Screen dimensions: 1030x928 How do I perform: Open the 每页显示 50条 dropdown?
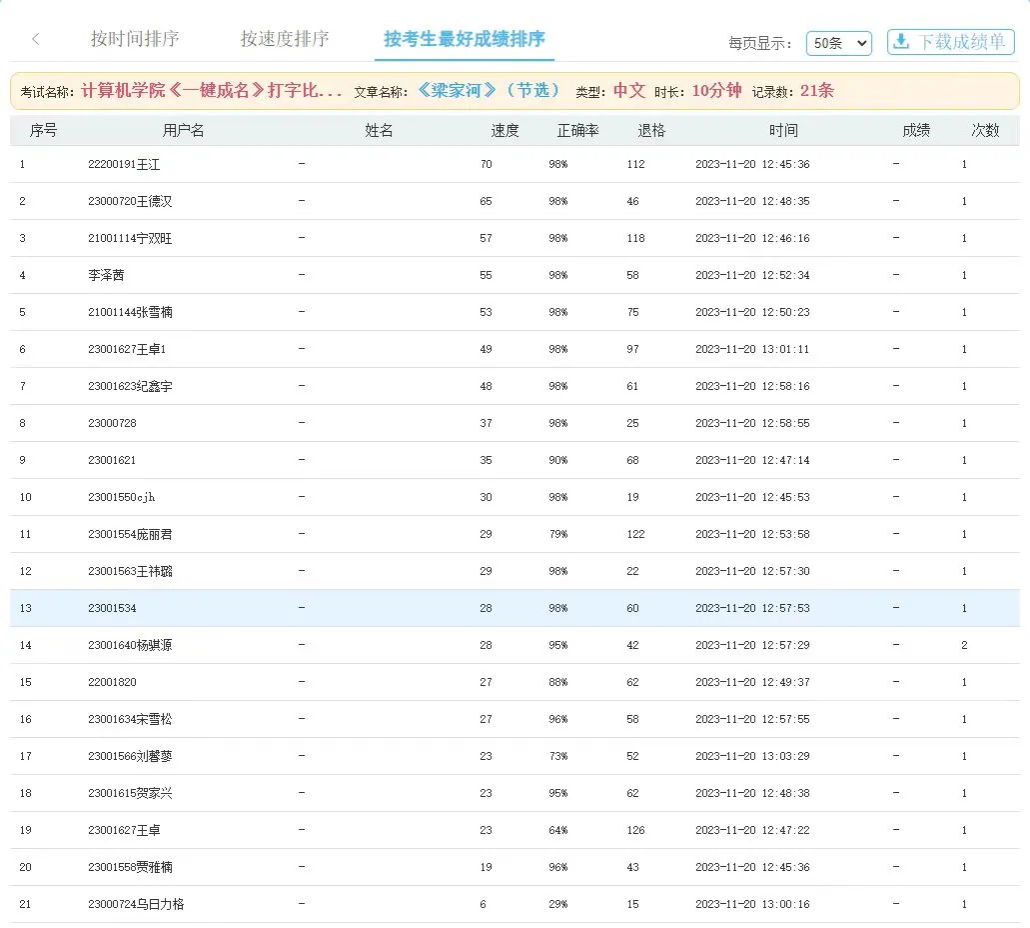(x=838, y=43)
